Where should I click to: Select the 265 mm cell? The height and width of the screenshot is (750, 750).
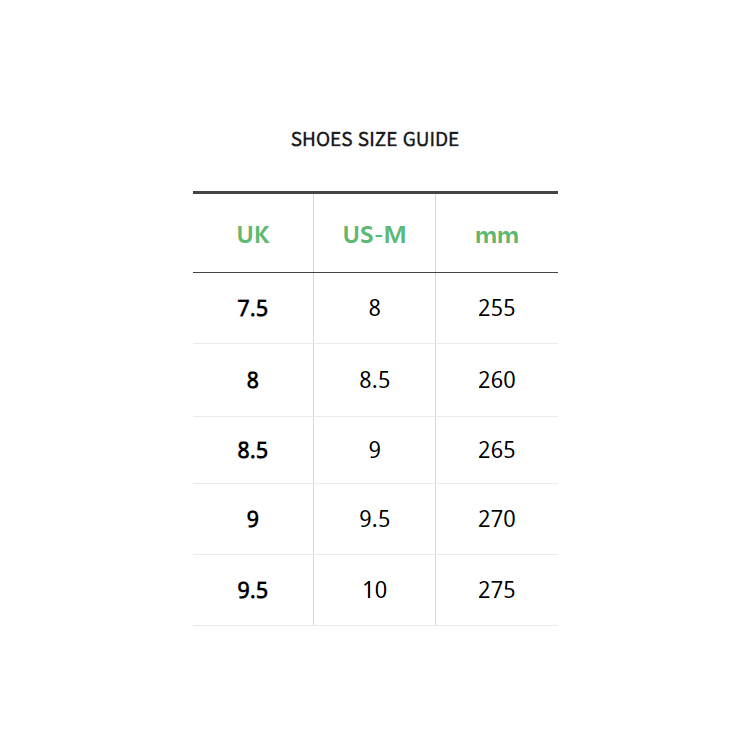click(x=497, y=451)
